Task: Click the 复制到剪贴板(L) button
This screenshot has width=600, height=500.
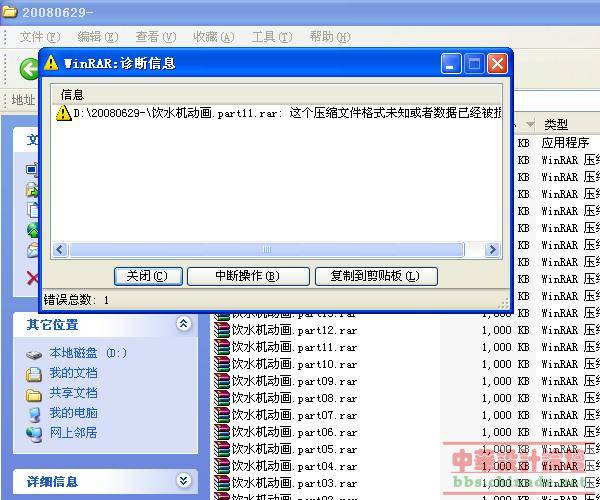Action: [376, 276]
